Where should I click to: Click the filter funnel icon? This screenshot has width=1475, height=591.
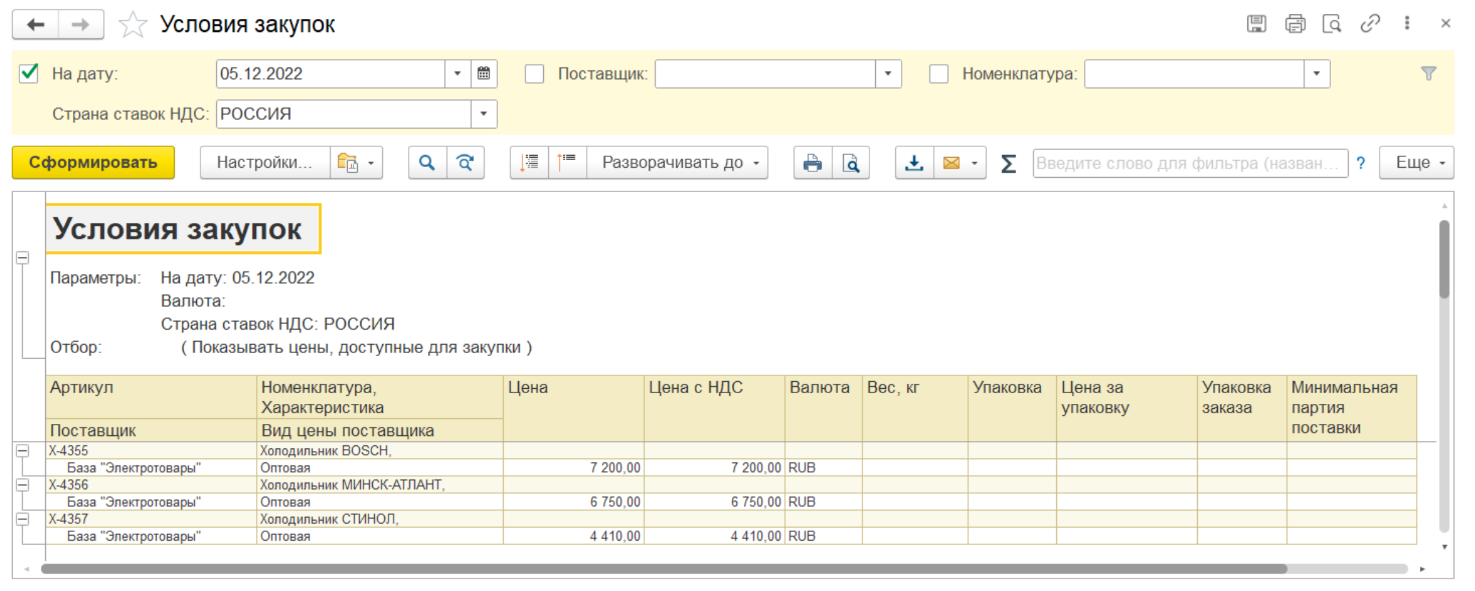point(1428,73)
